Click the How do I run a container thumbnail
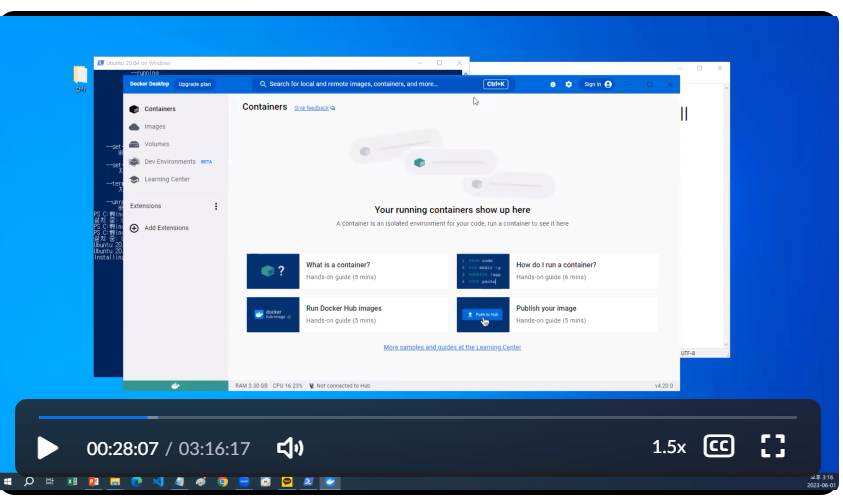The image size is (843, 496). point(484,272)
